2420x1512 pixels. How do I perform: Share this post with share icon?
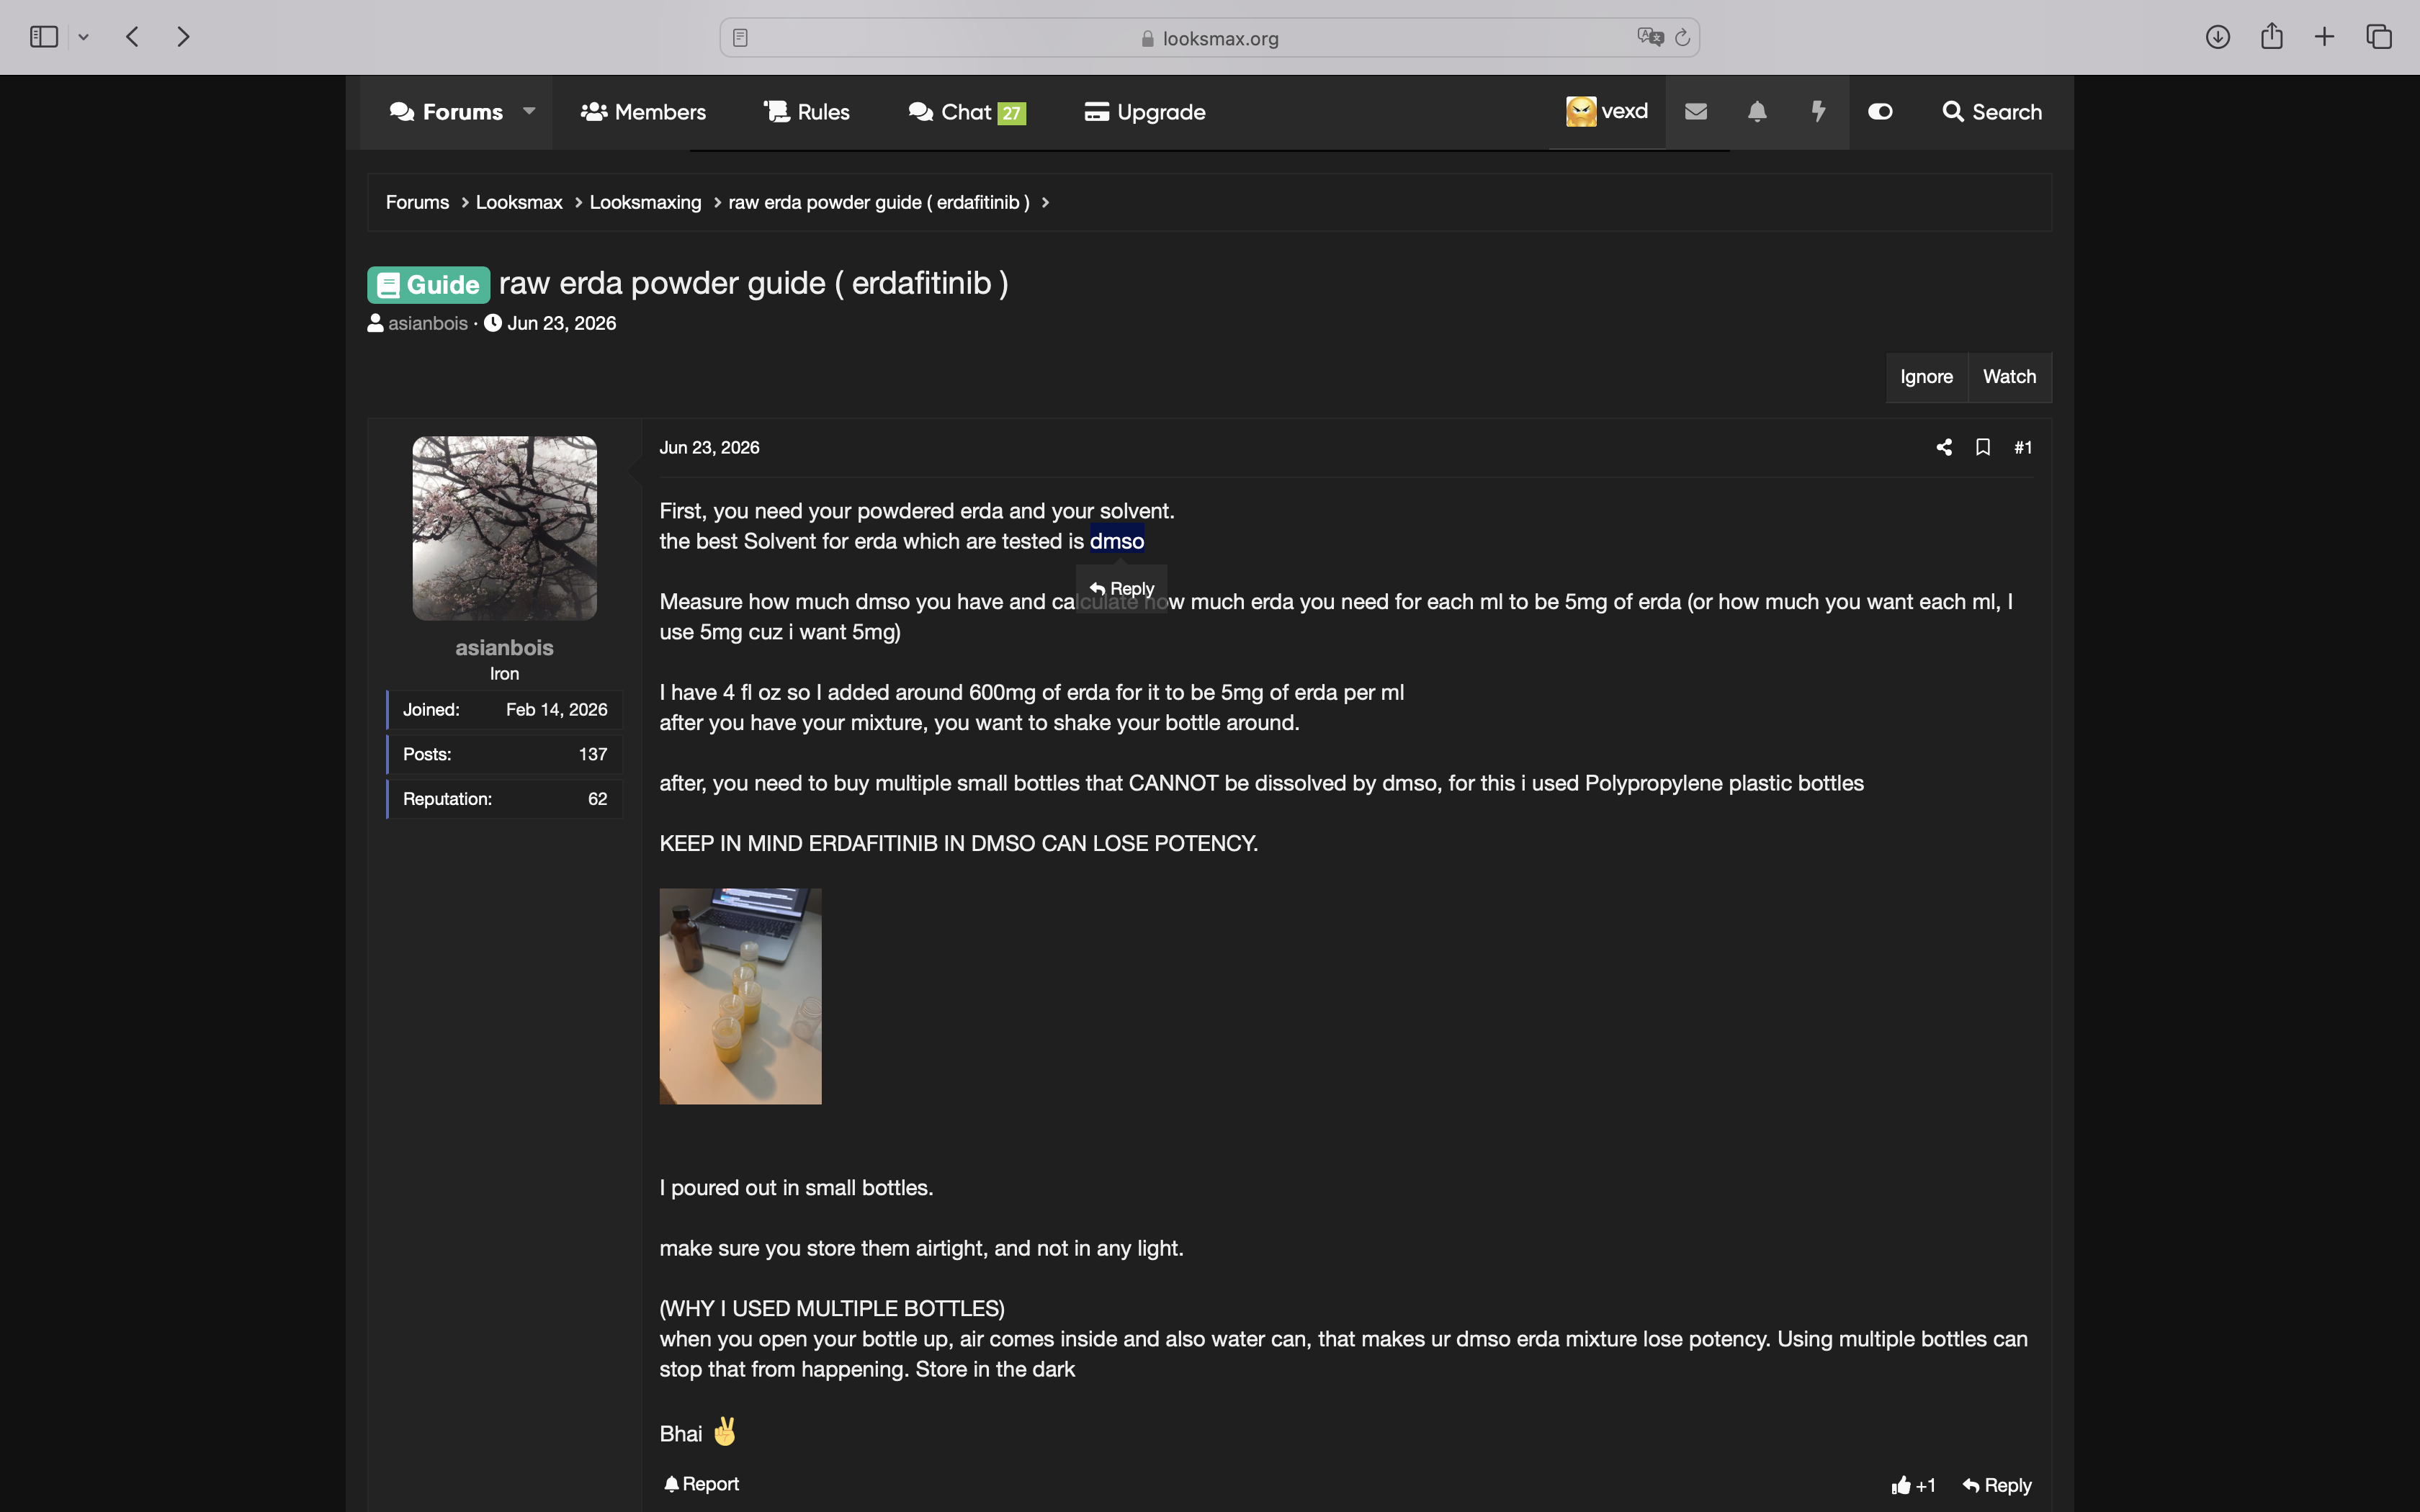tap(1944, 447)
